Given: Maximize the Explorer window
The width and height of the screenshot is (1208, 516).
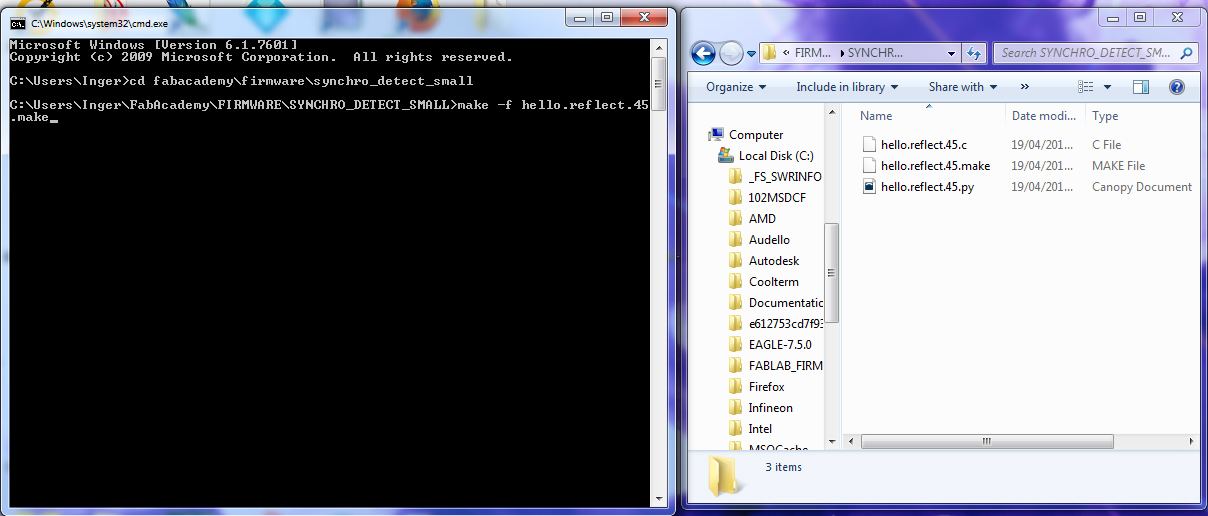Looking at the screenshot, I should click(1140, 17).
